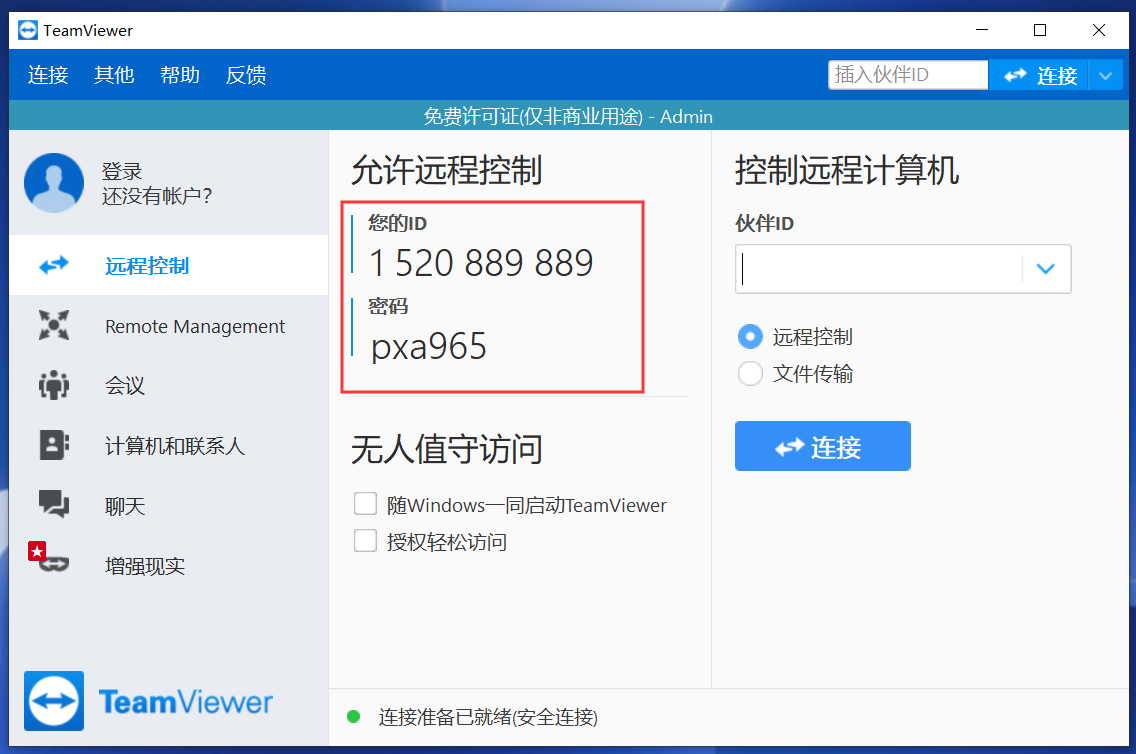Image resolution: width=1136 pixels, height=754 pixels.
Task: Open the 增强现实 augmented reality icon
Action: click(x=52, y=564)
